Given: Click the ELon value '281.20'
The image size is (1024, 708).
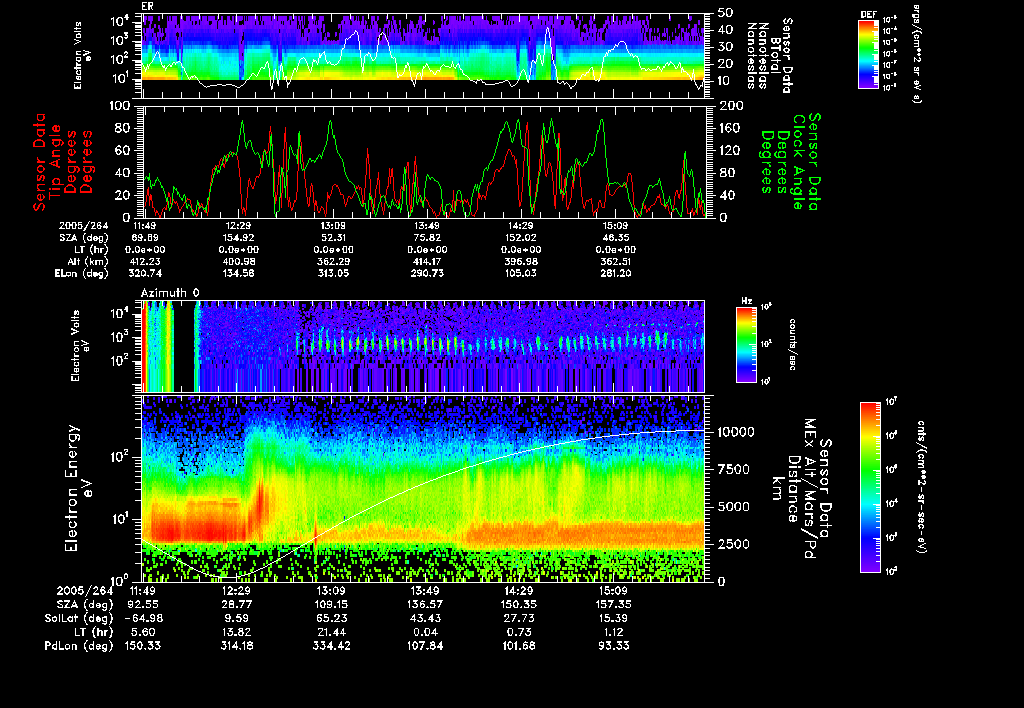Looking at the screenshot, I should [615, 274].
